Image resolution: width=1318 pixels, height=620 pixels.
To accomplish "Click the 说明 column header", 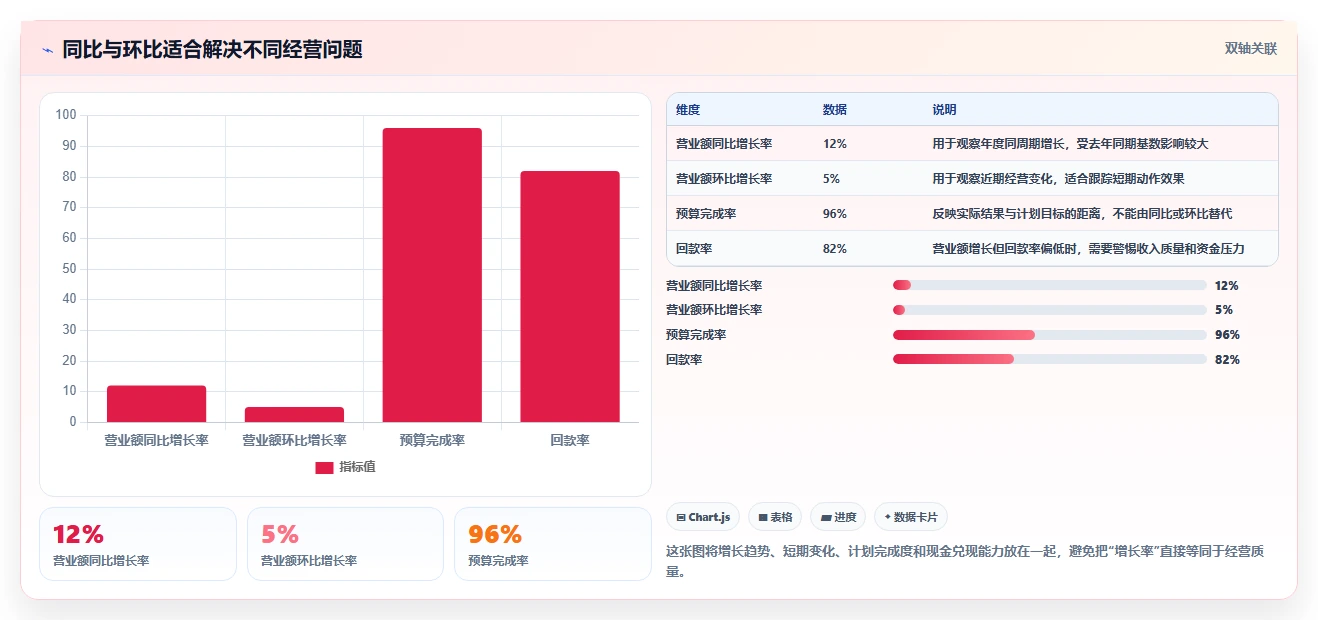I will tap(945, 109).
